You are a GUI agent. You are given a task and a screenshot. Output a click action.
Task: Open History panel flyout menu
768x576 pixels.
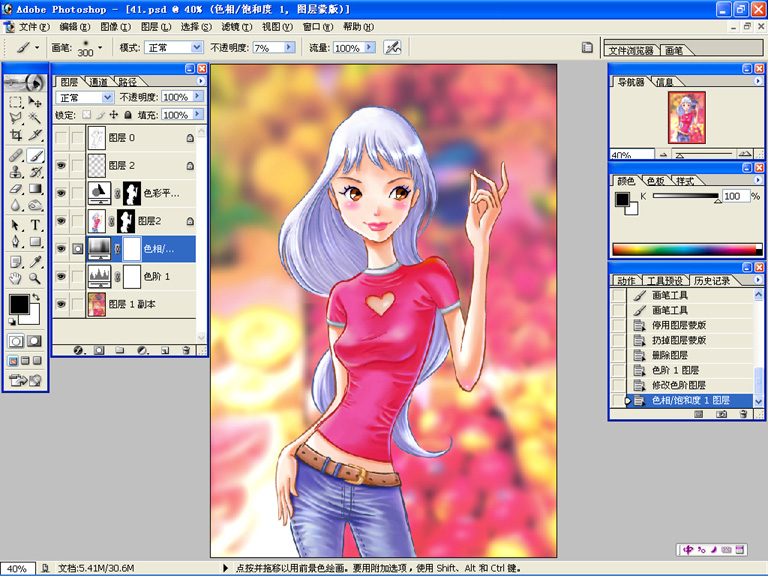click(x=758, y=280)
